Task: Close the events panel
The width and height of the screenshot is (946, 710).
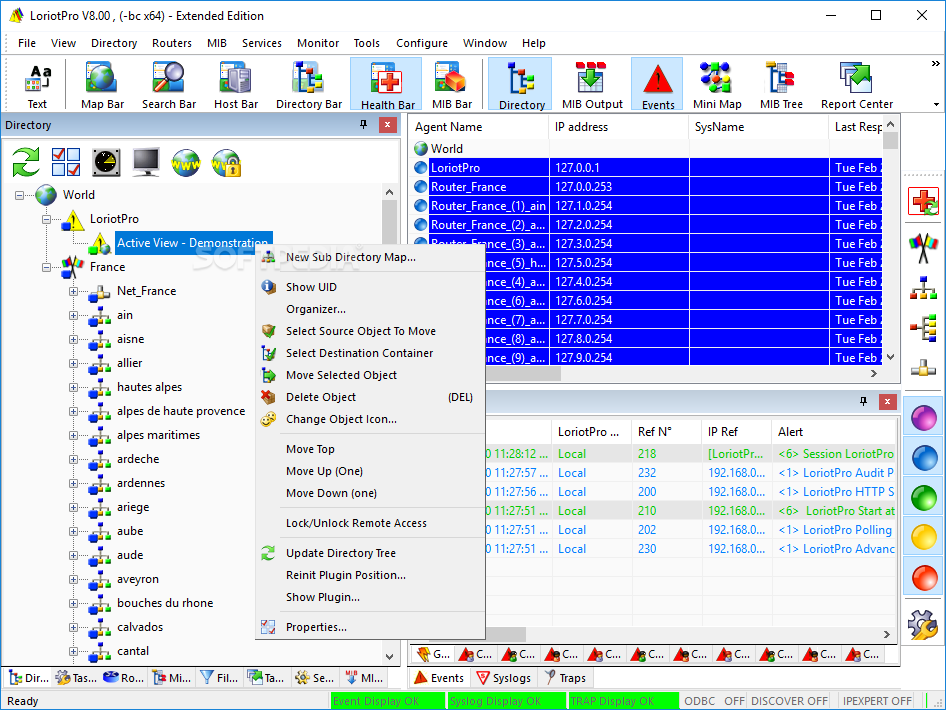Action: click(x=887, y=401)
